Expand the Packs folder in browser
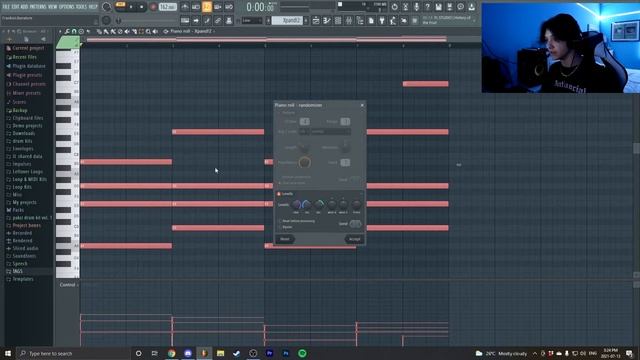The width and height of the screenshot is (640, 360). (18, 210)
